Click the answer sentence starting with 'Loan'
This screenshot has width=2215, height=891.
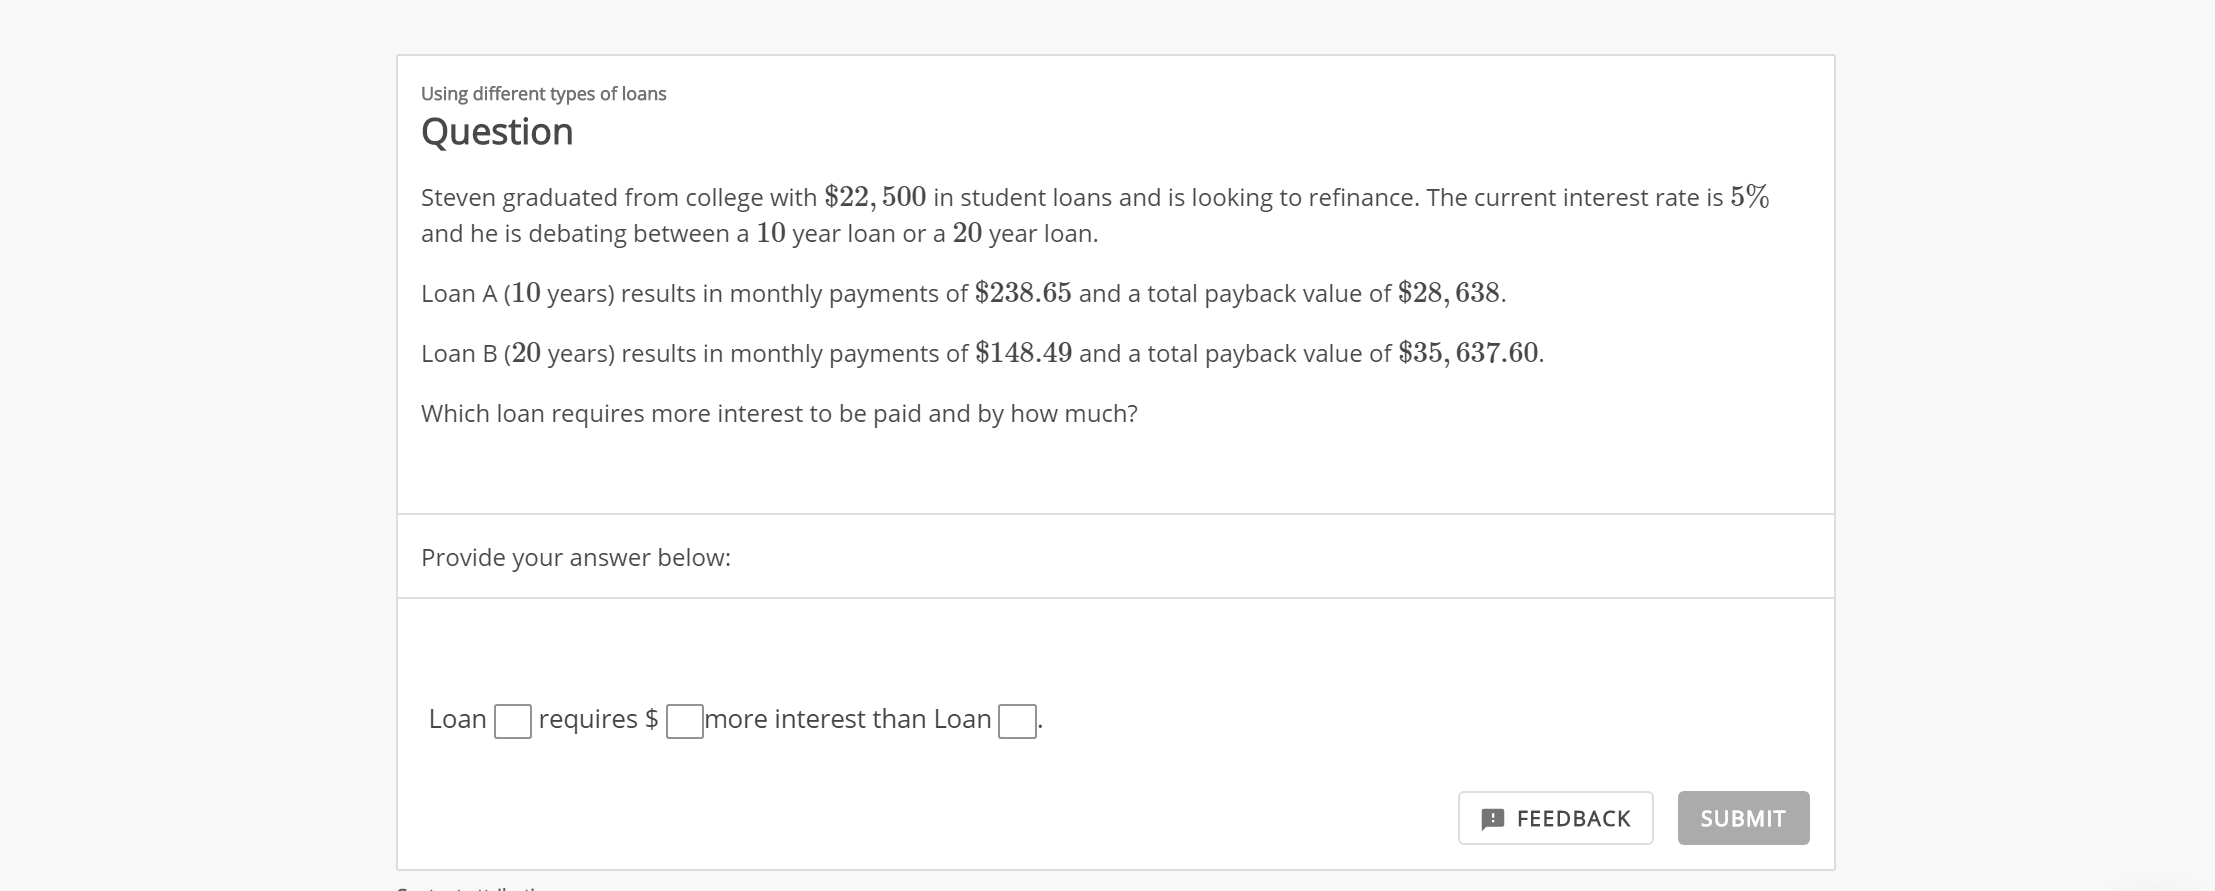[x=730, y=719]
